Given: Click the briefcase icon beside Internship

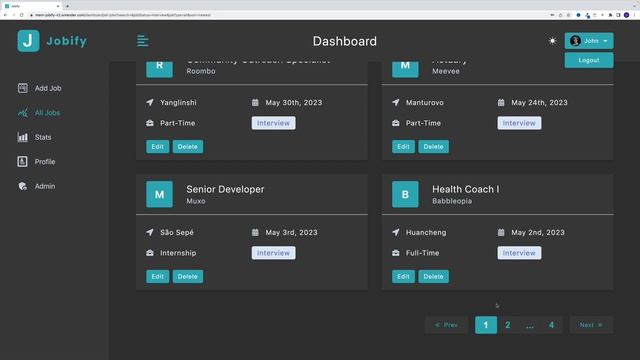Looking at the screenshot, I should [x=150, y=253].
